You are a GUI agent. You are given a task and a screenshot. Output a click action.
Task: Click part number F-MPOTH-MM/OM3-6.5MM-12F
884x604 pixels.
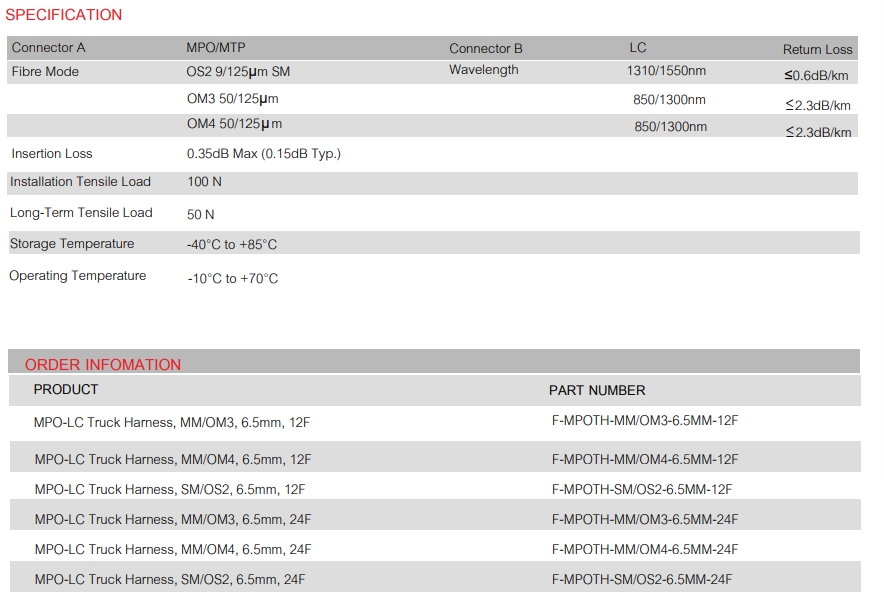click(x=644, y=421)
